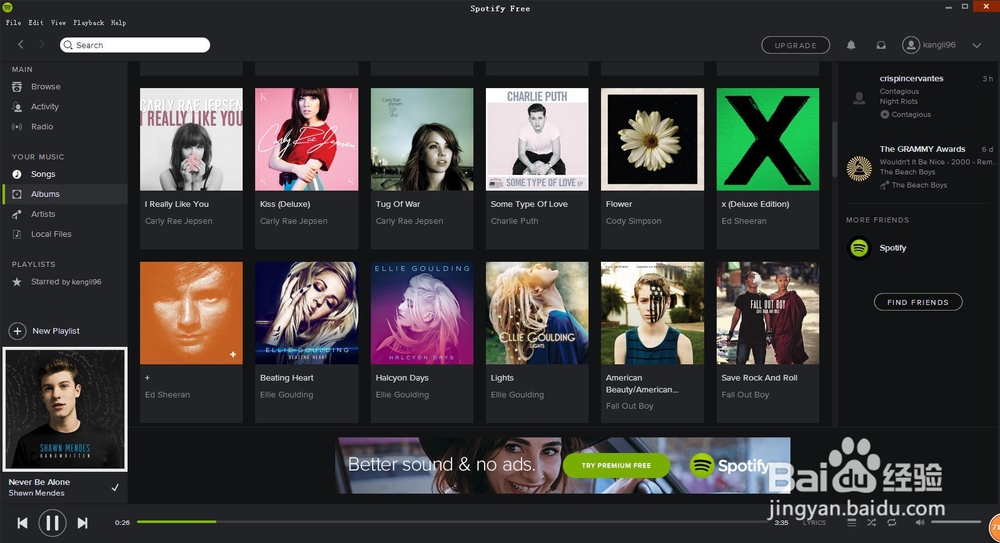
Task: Open Kiss (Deluxe) album cover
Action: pyautogui.click(x=307, y=139)
